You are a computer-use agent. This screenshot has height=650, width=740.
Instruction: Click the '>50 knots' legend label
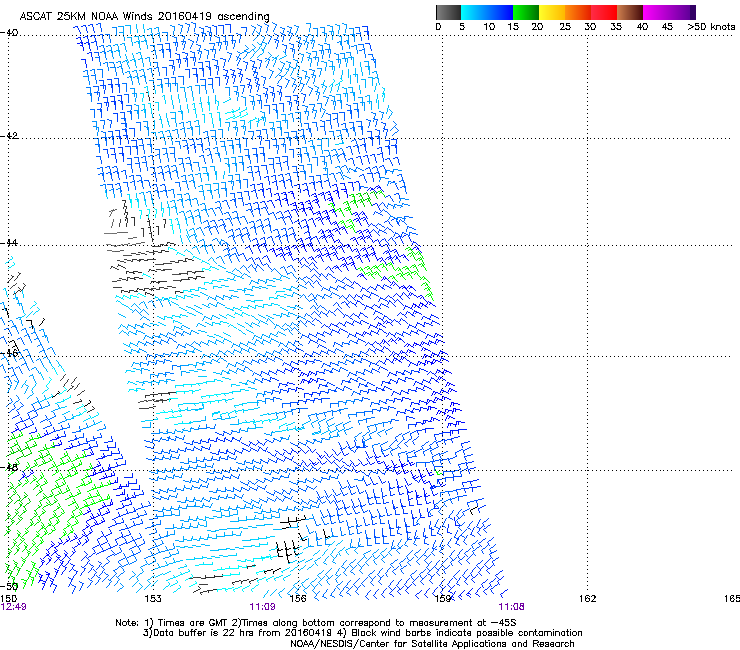pyautogui.click(x=711, y=26)
